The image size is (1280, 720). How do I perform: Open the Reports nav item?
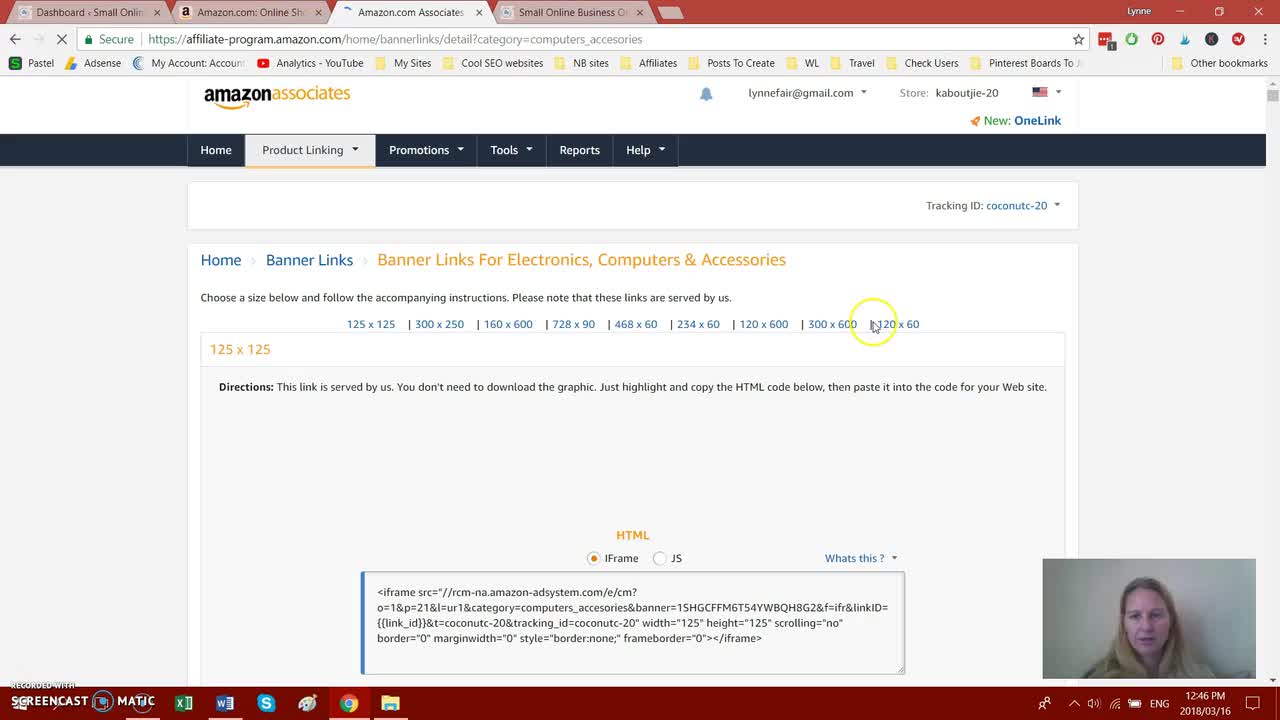[x=579, y=150]
